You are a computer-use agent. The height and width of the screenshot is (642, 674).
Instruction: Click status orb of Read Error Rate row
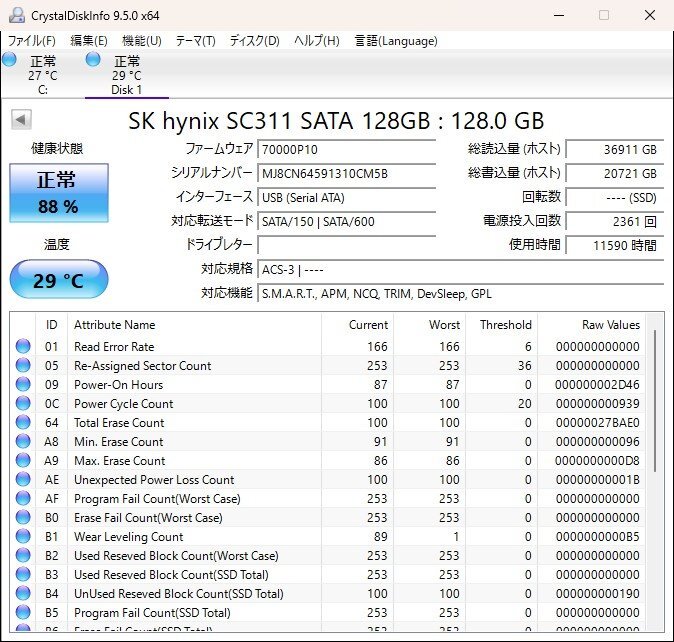[x=23, y=346]
